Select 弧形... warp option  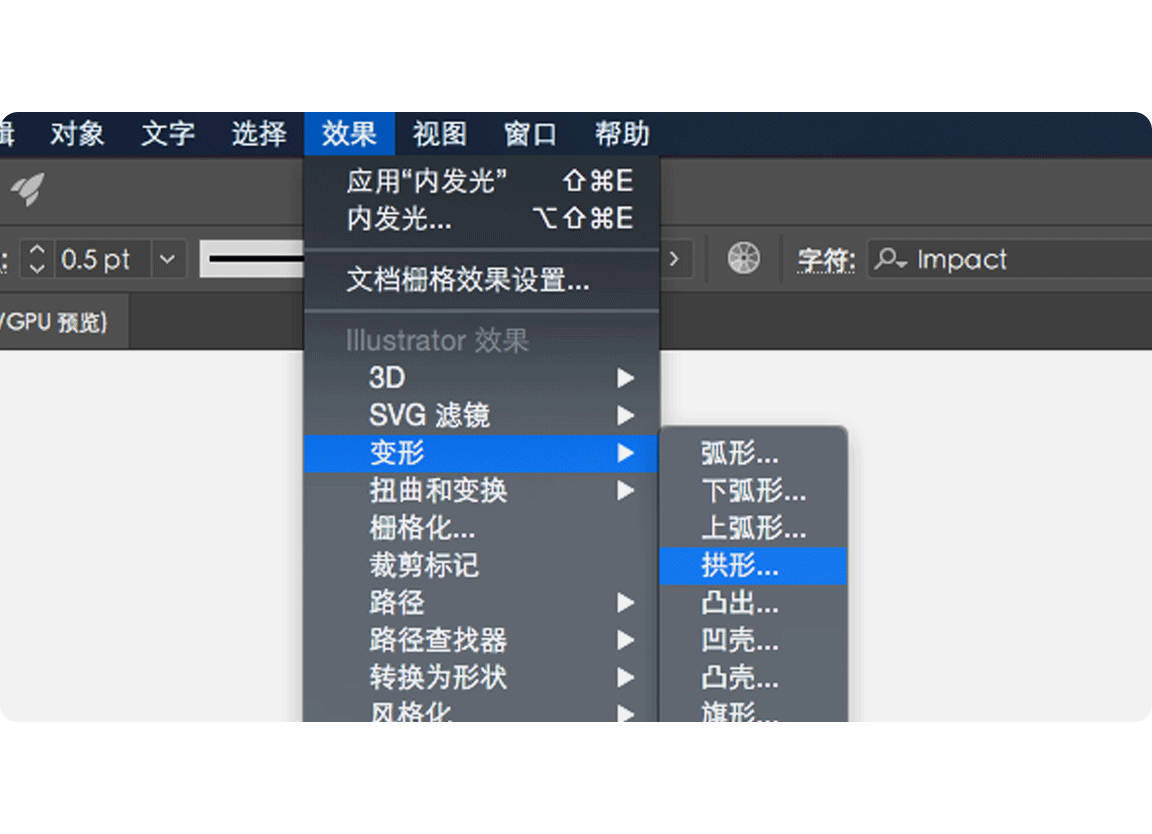(753, 453)
